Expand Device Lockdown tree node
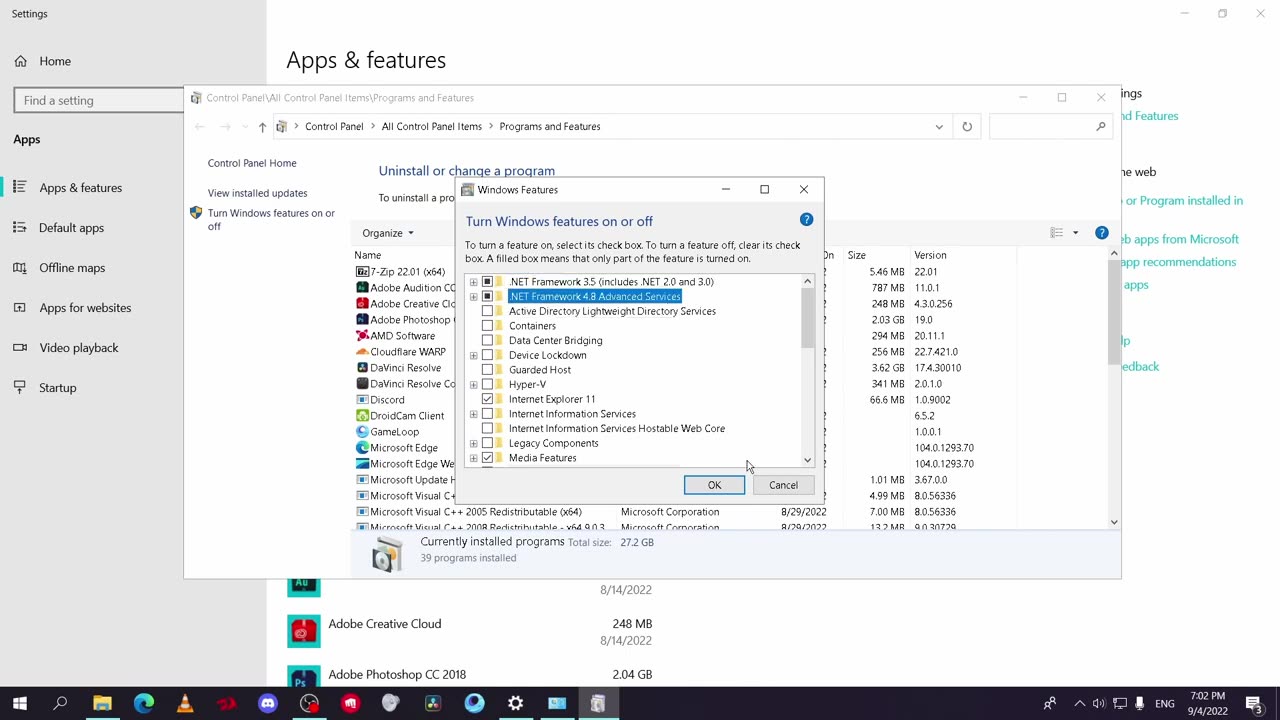The height and width of the screenshot is (720, 1280). (473, 355)
